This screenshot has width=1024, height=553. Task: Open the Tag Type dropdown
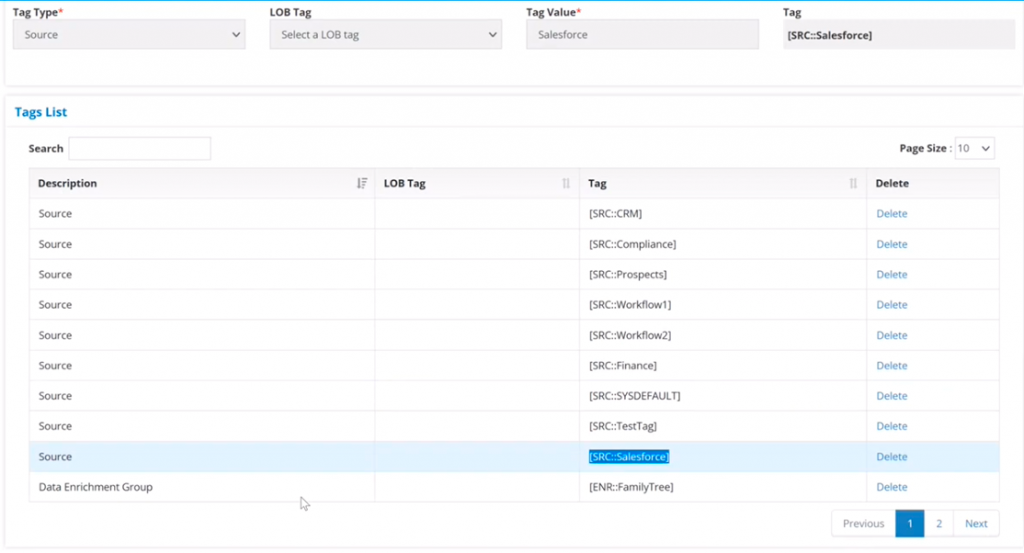pos(129,35)
